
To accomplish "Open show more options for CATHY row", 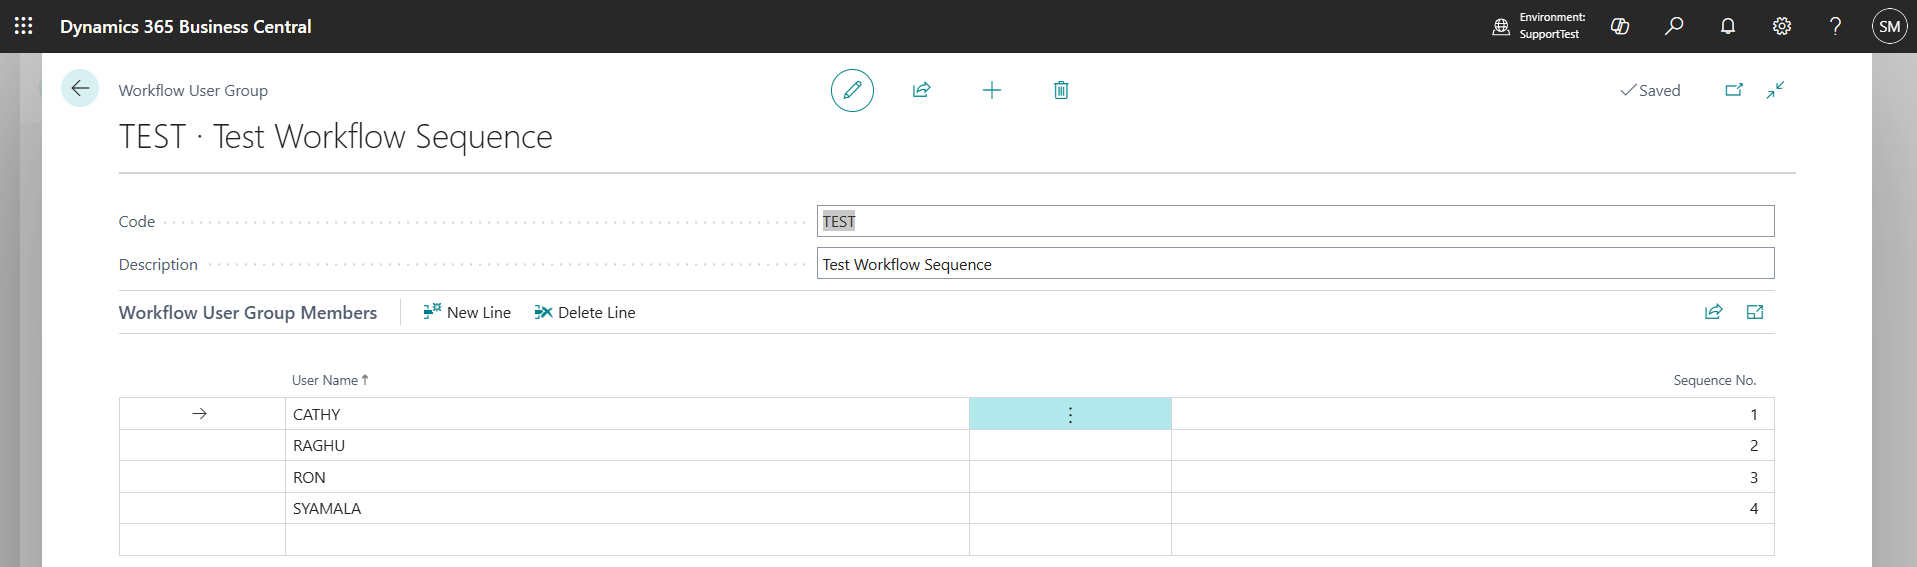I will (1070, 414).
